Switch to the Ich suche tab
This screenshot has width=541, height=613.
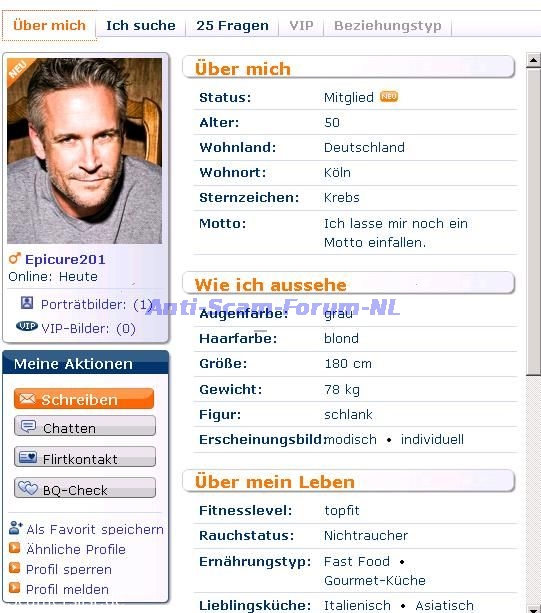(141, 25)
